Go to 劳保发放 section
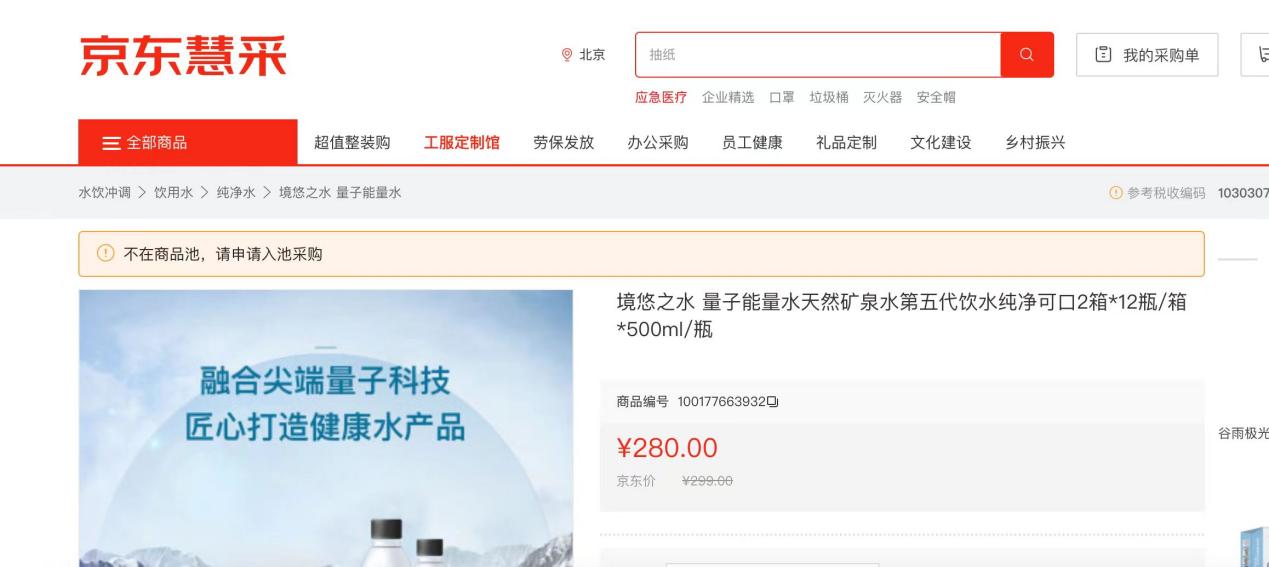 point(564,142)
